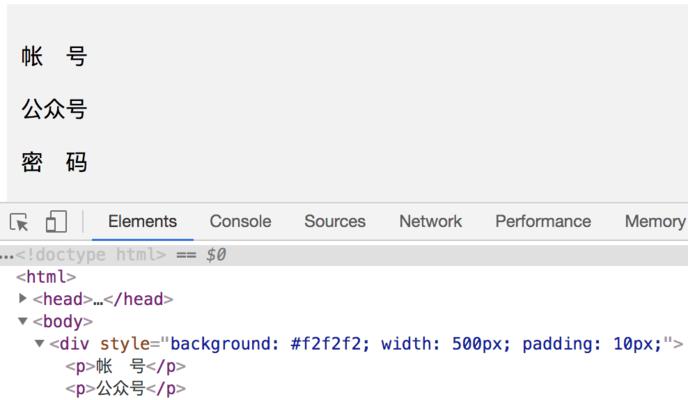Collapse the div style element node
Image resolution: width=688 pixels, height=400 pixels.
[39, 343]
